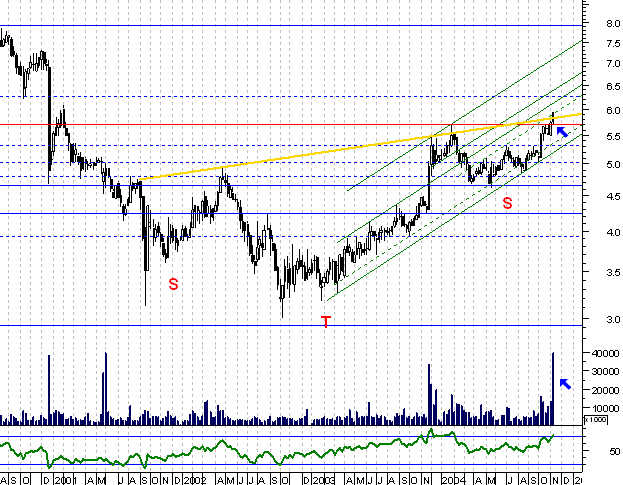
Task: Select the red horizontal resistance line
Action: 250,125
